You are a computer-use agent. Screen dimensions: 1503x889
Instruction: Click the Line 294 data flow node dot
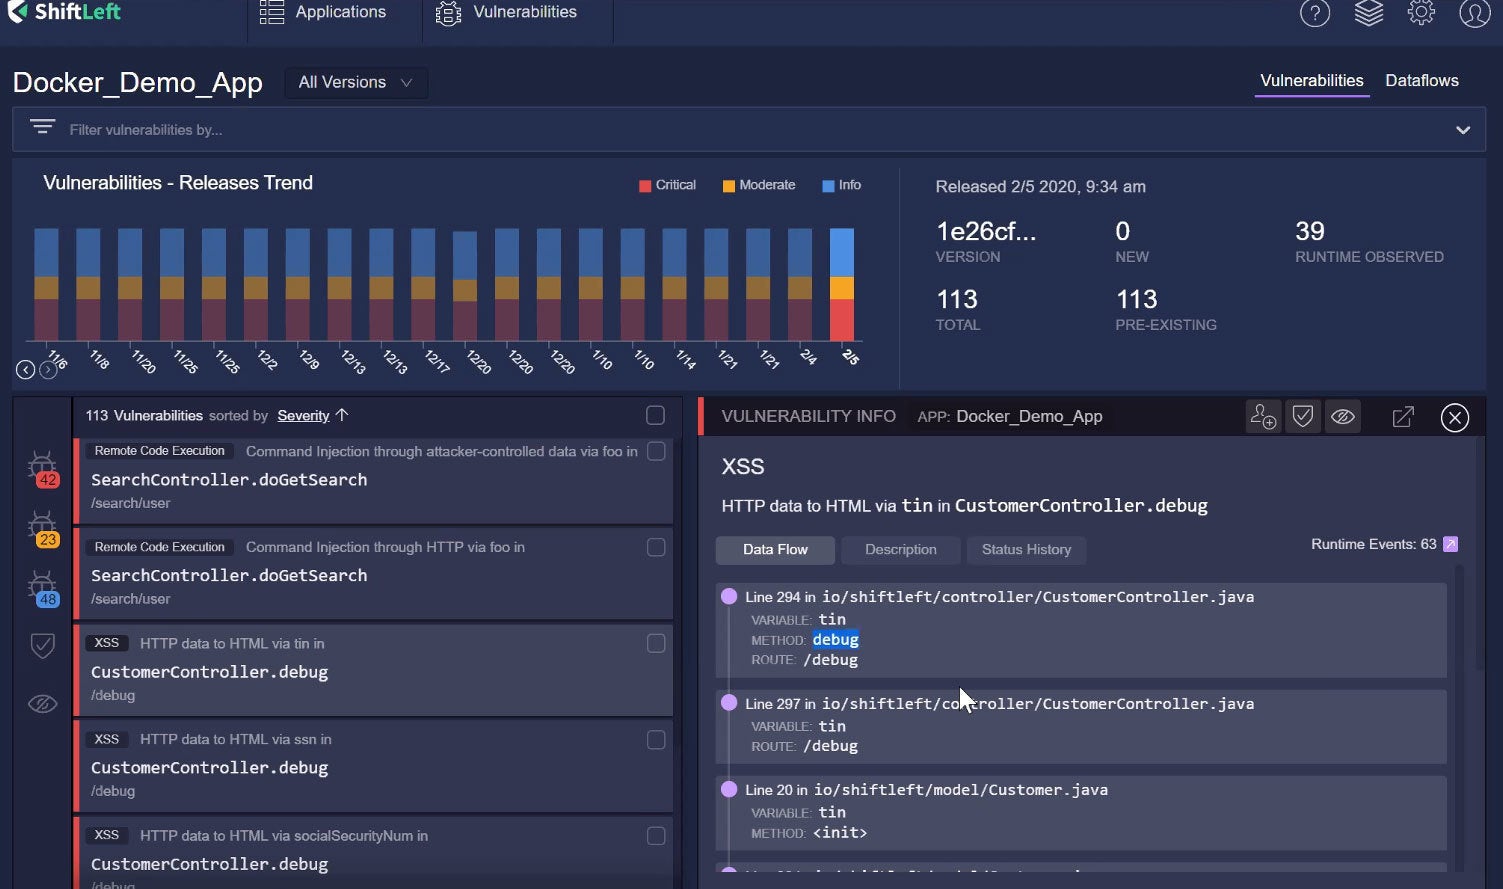(x=729, y=596)
